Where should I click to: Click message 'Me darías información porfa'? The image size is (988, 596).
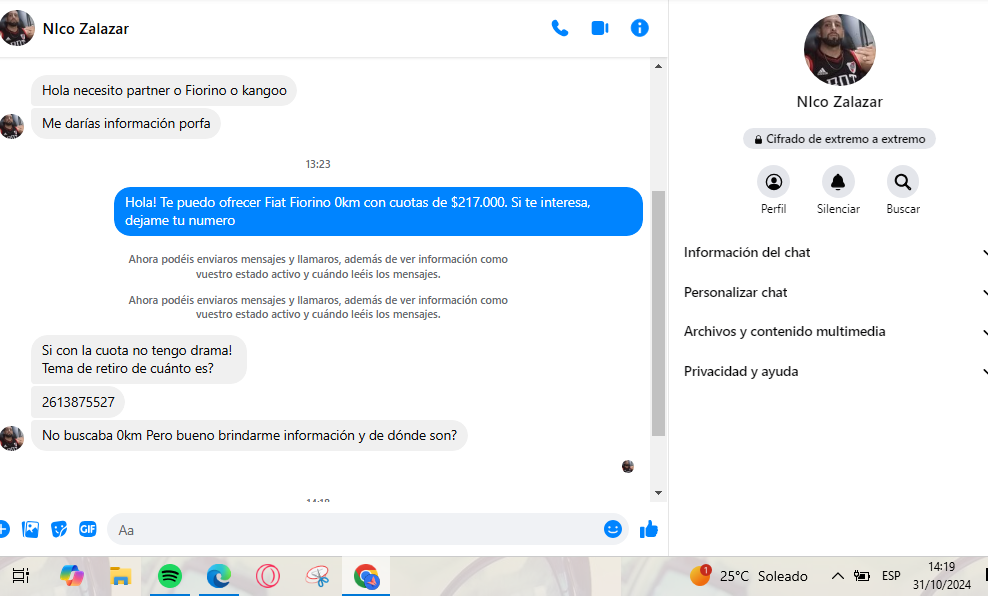click(x=126, y=123)
